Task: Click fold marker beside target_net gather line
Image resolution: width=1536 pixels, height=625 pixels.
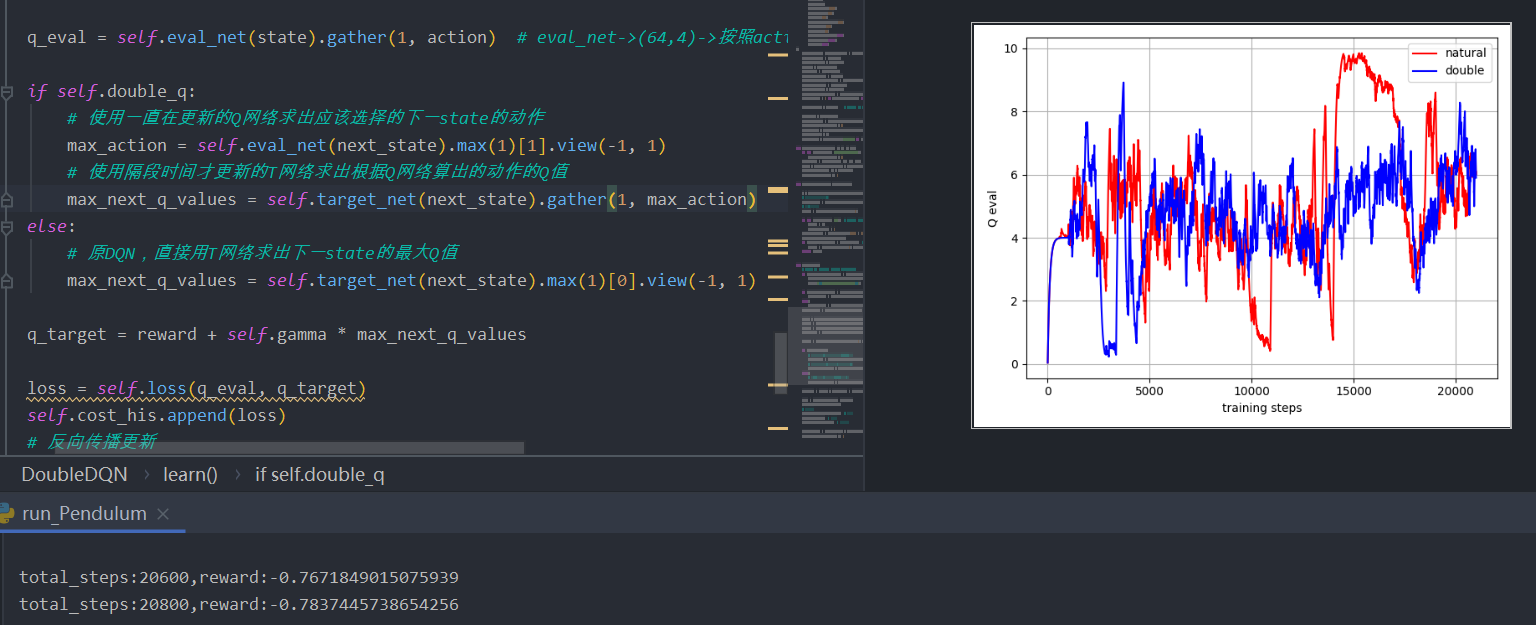Action: click(7, 199)
